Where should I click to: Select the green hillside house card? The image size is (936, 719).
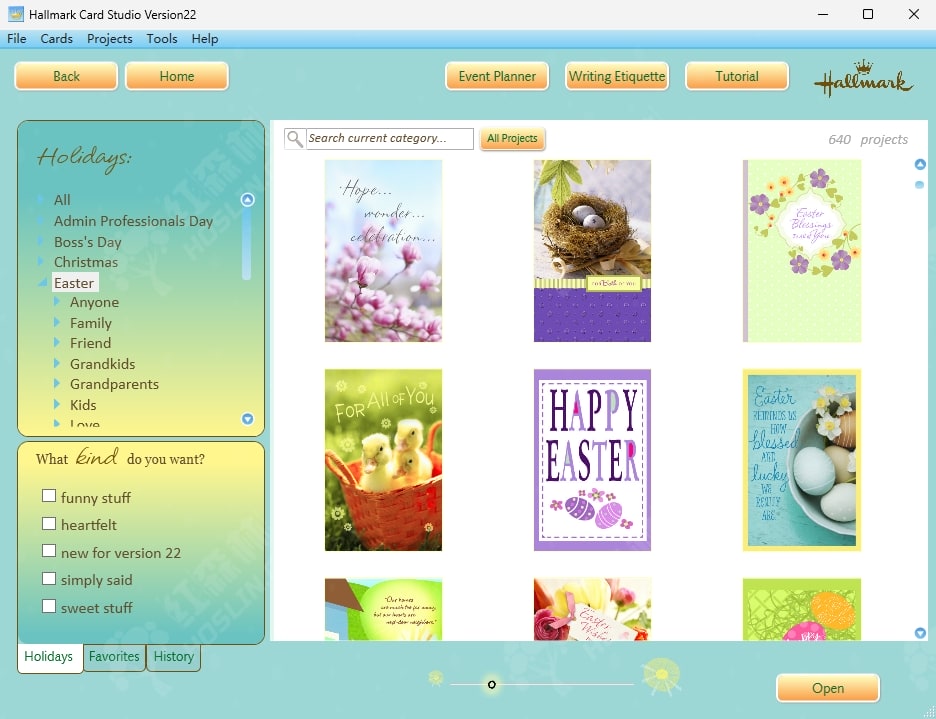click(383, 609)
